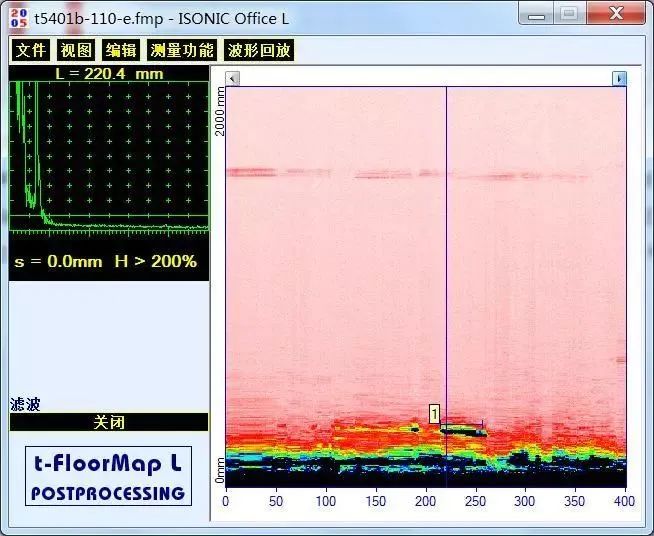This screenshot has height=536, width=654.
Task: Click the 250 tick on the horizontal axis
Action: [475, 501]
